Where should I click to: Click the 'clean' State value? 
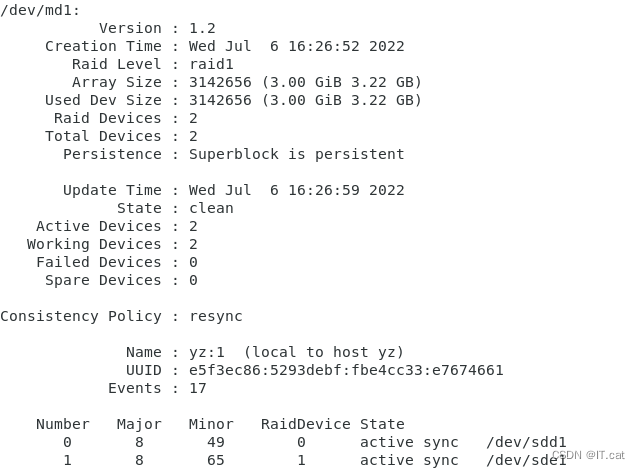point(211,208)
